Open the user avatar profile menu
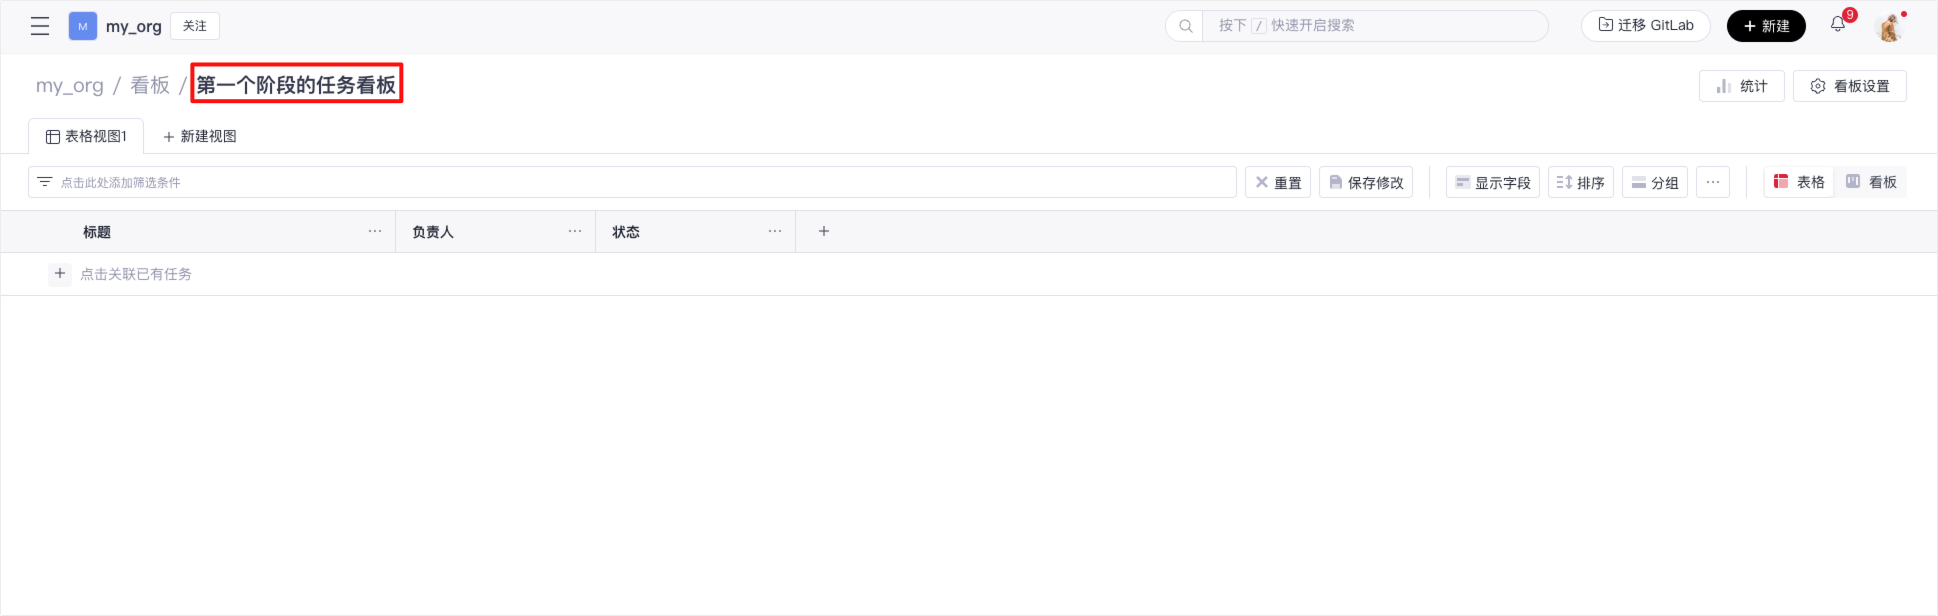Viewport: 1938px width, 616px height. (x=1889, y=27)
